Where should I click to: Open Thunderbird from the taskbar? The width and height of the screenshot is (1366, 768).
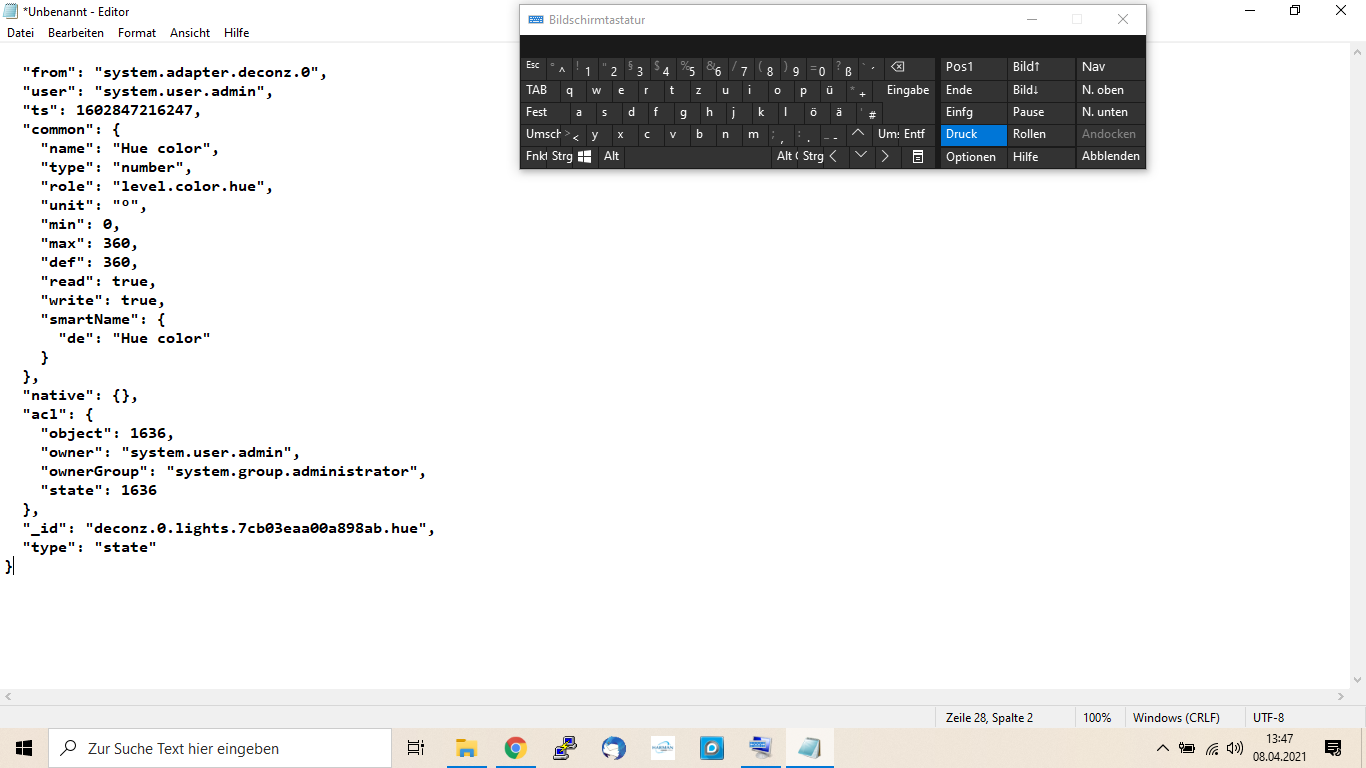[613, 748]
